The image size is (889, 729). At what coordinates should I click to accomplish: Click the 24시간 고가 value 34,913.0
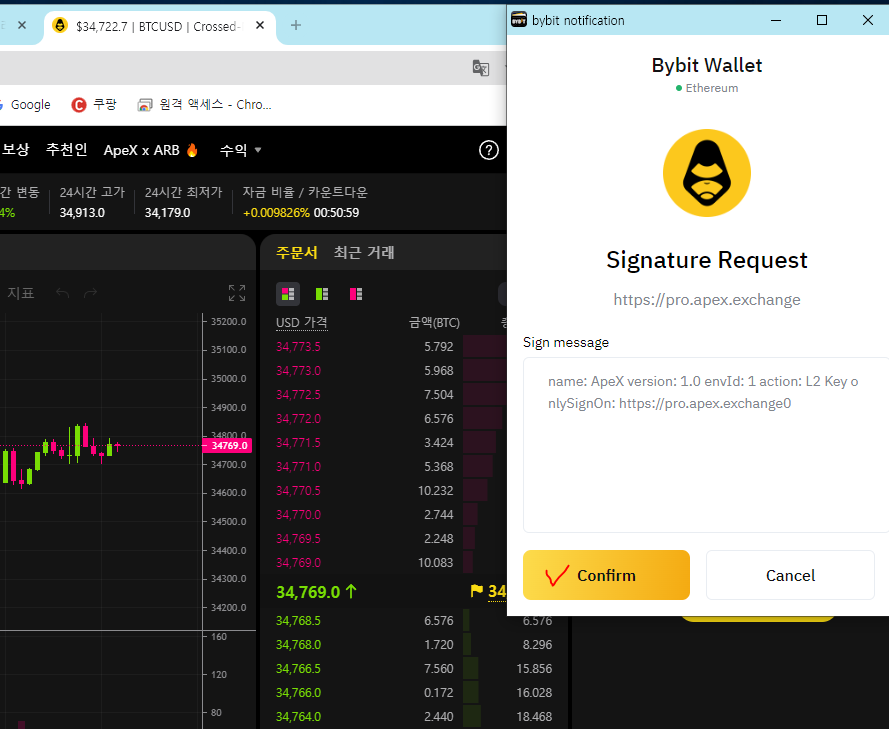click(82, 213)
